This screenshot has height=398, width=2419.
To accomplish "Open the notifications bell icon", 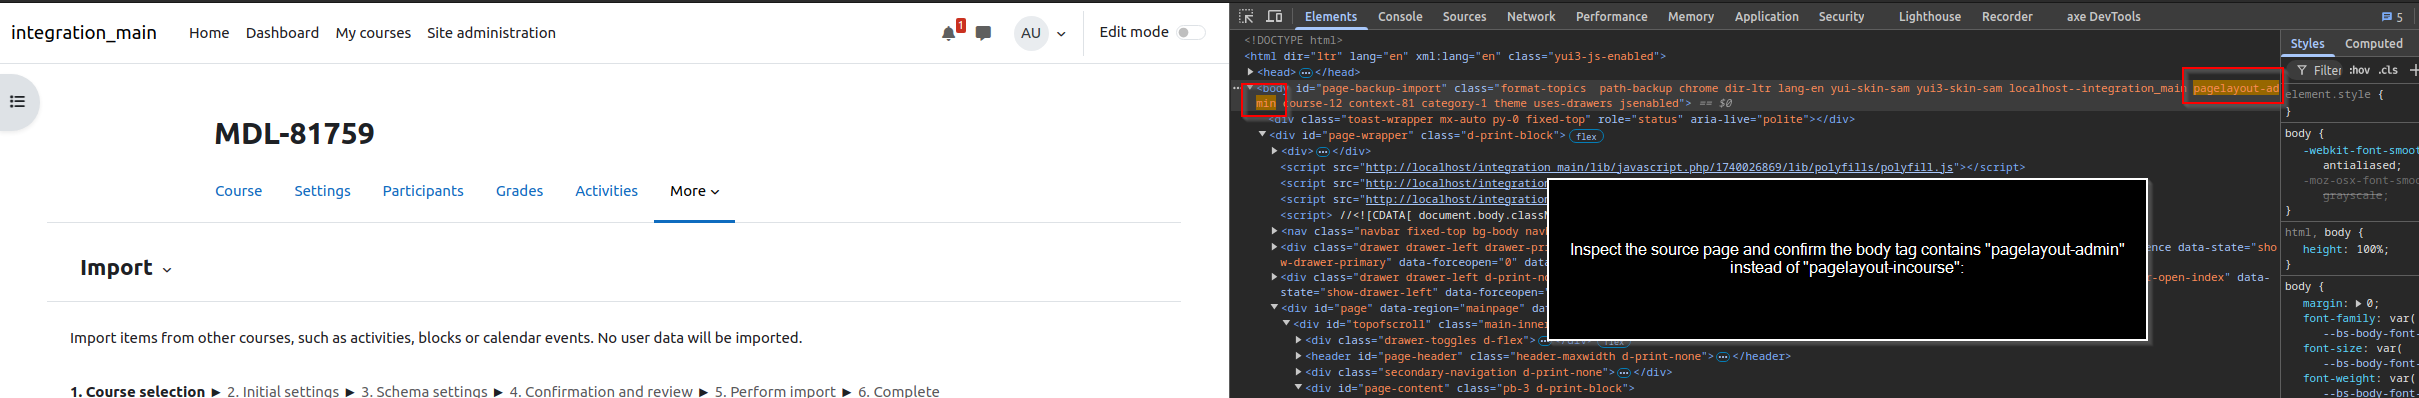I will (948, 33).
